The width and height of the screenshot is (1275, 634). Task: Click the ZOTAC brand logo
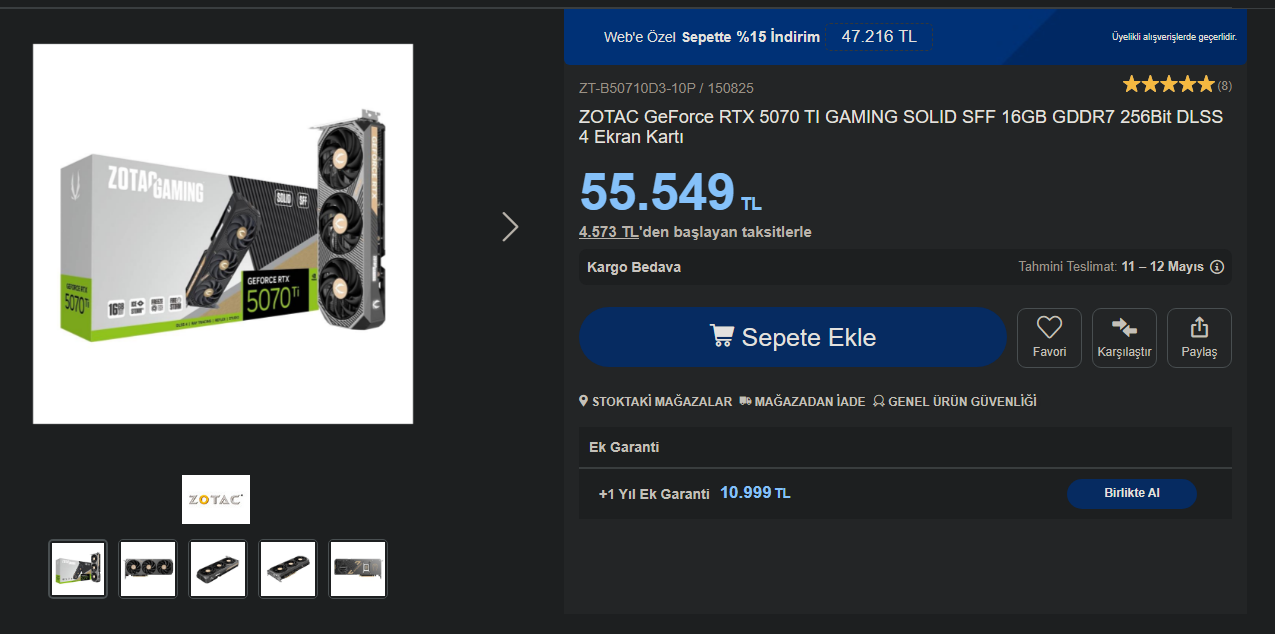[x=216, y=499]
